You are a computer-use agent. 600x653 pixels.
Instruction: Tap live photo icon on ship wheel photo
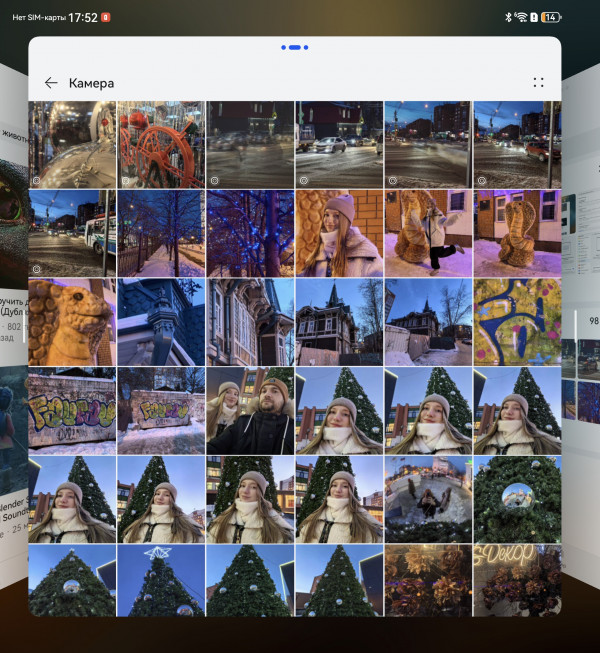[x=125, y=181]
